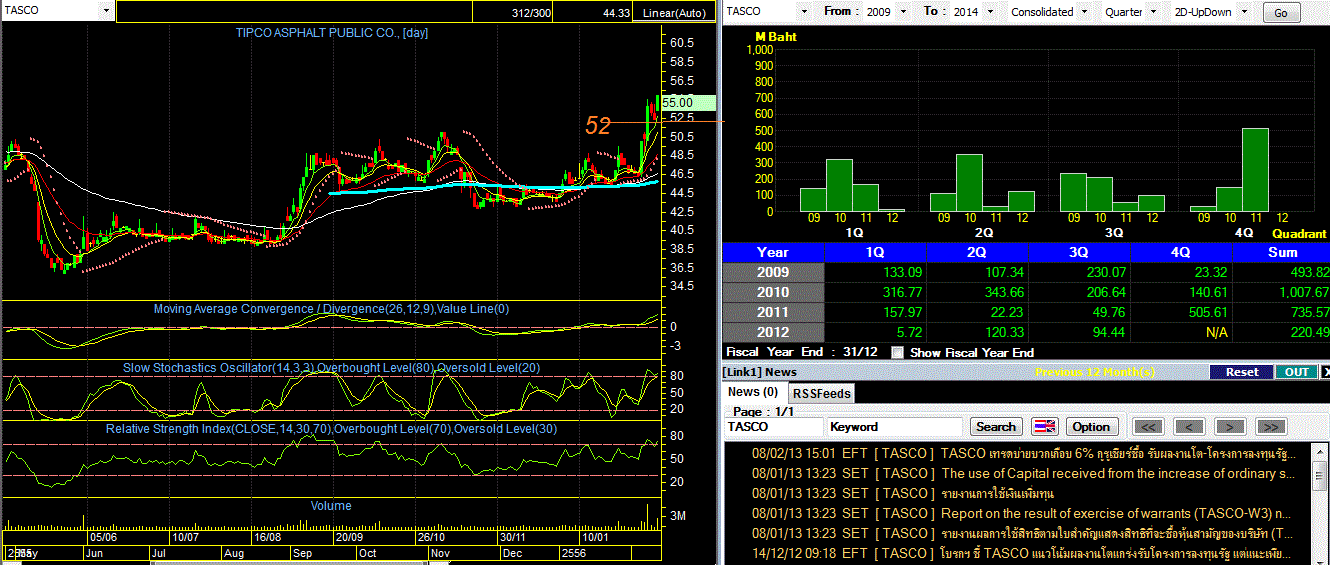The image size is (1330, 565).
Task: Click the Slow Stochastics Oscillator indicator title
Action: (x=331, y=368)
